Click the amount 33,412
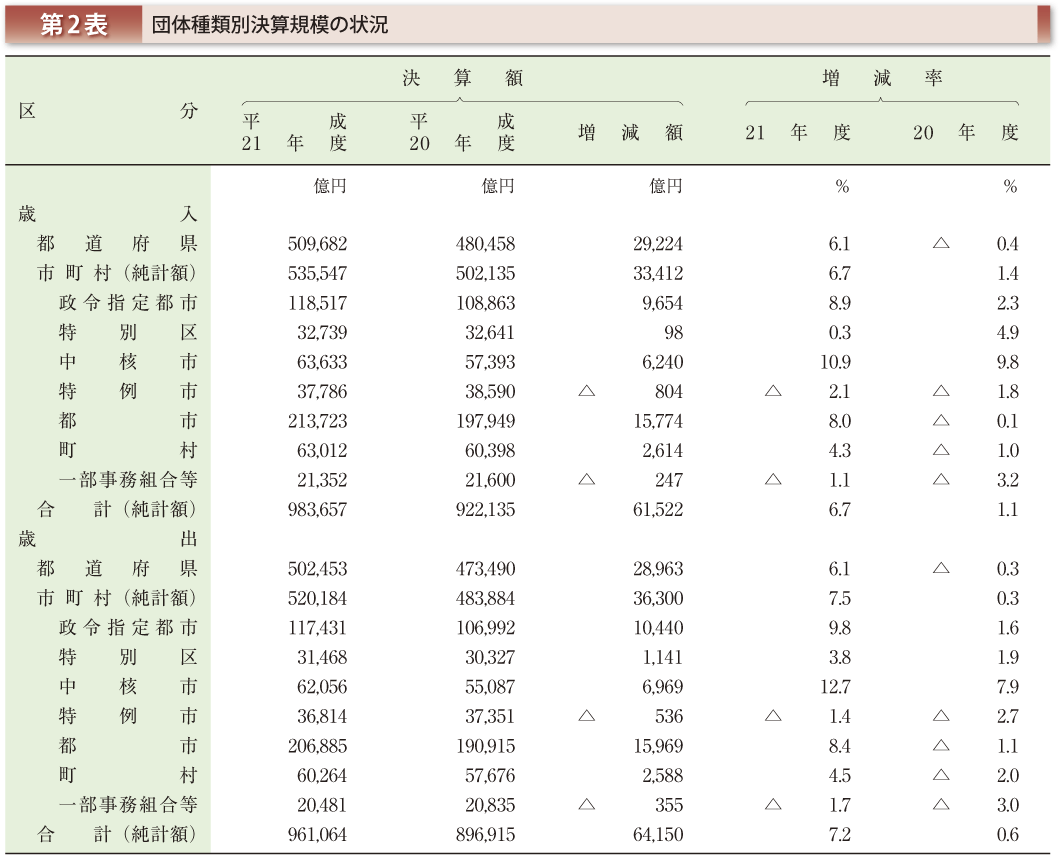This screenshot has height=855, width=1059. (x=658, y=274)
